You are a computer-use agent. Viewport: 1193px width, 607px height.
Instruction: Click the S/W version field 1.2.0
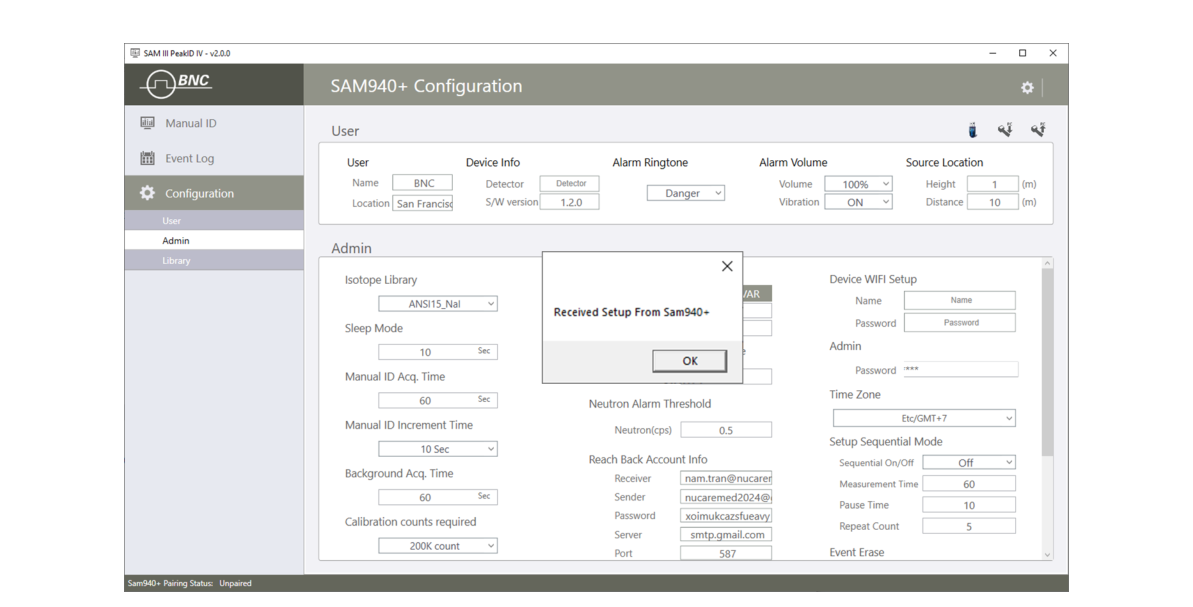click(x=570, y=202)
